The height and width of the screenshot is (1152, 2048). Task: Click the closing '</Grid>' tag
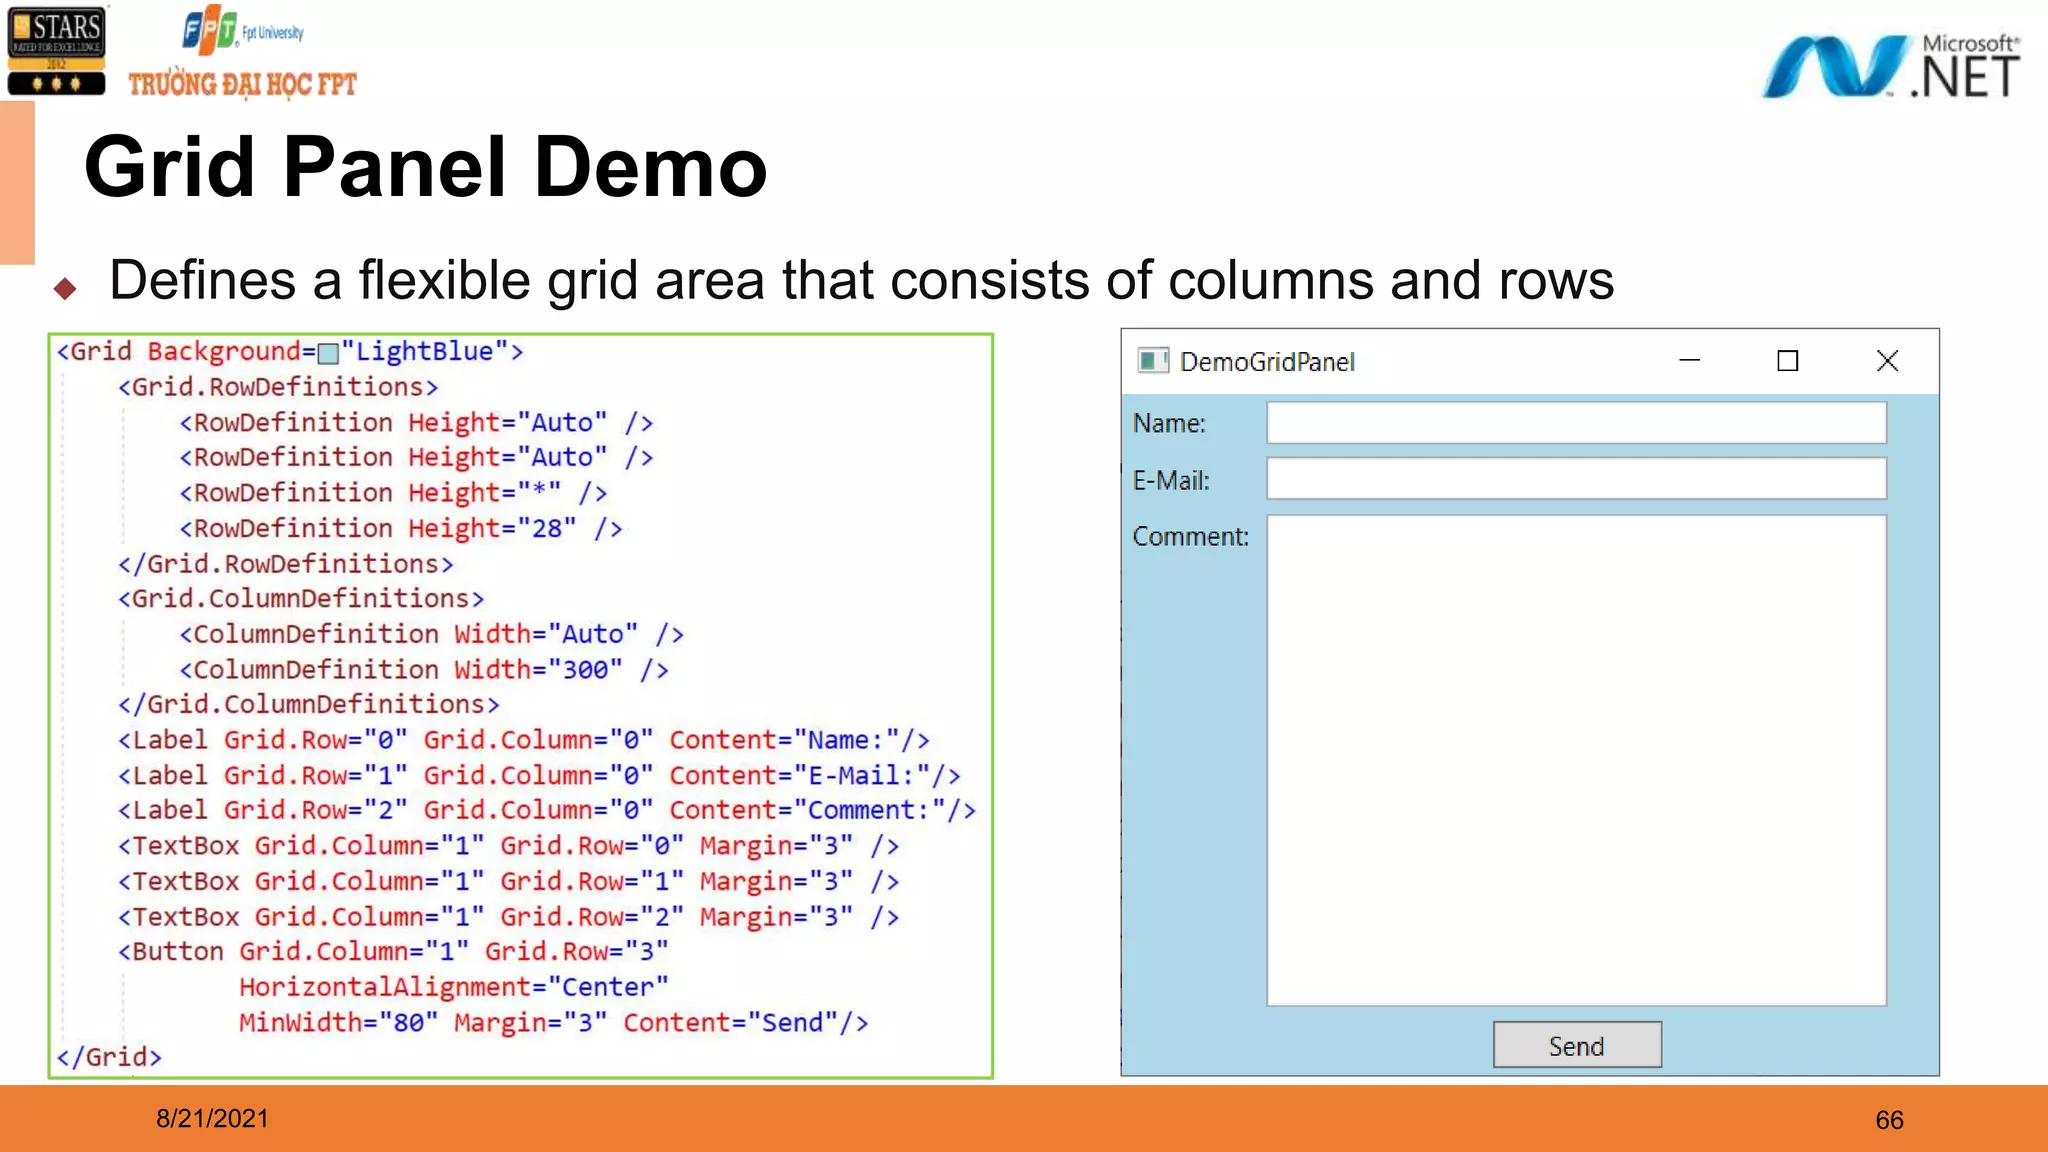pyautogui.click(x=109, y=1057)
